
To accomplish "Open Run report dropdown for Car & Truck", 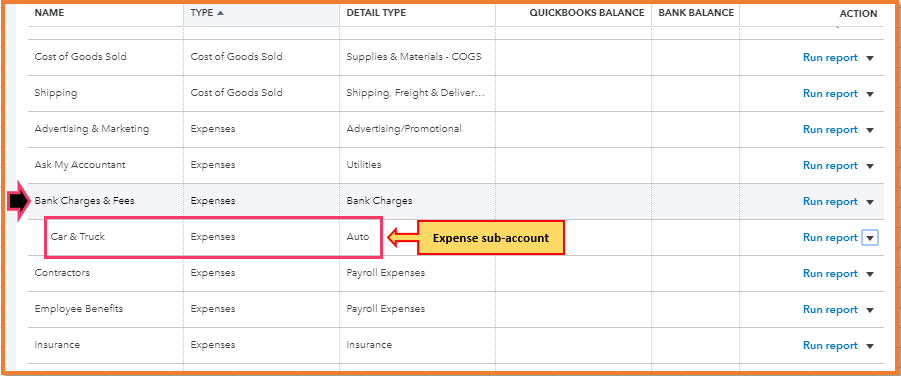I will tap(870, 237).
